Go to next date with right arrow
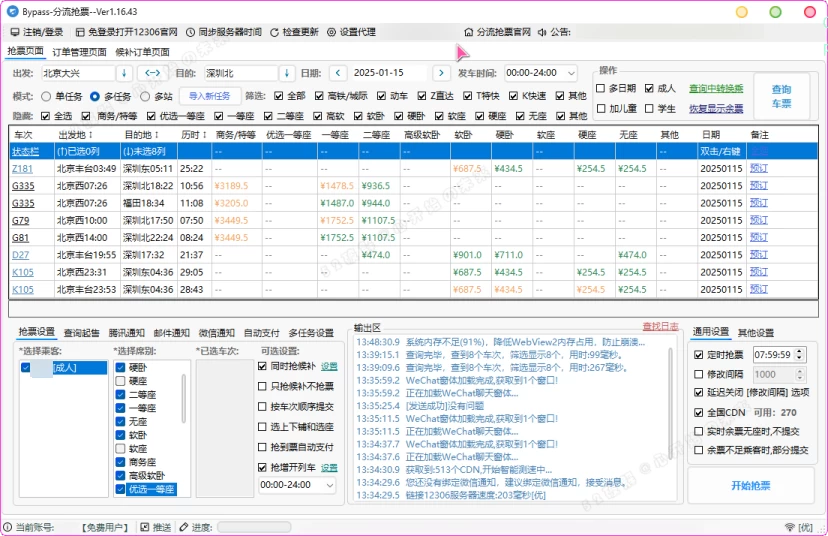This screenshot has height=536, width=828. [x=441, y=73]
